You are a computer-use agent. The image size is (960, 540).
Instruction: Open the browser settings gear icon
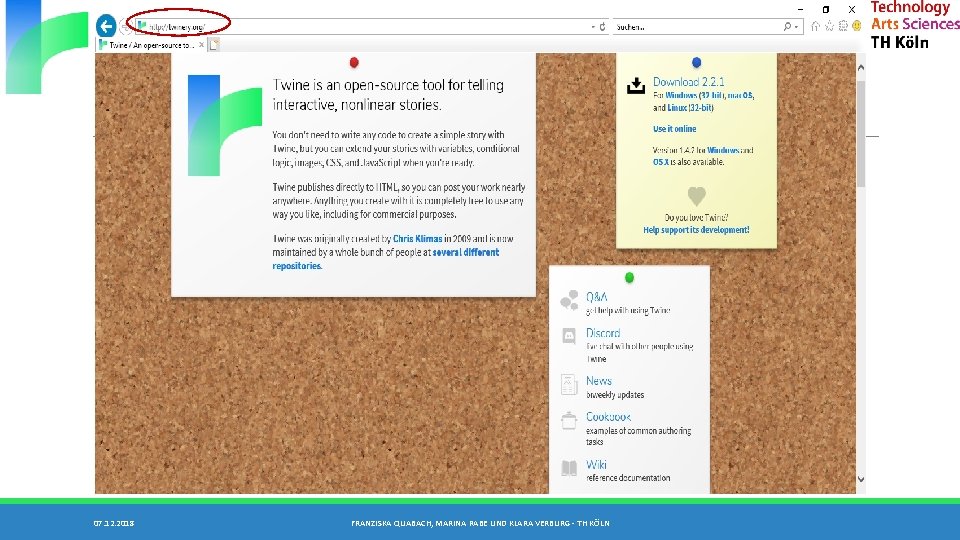point(843,26)
